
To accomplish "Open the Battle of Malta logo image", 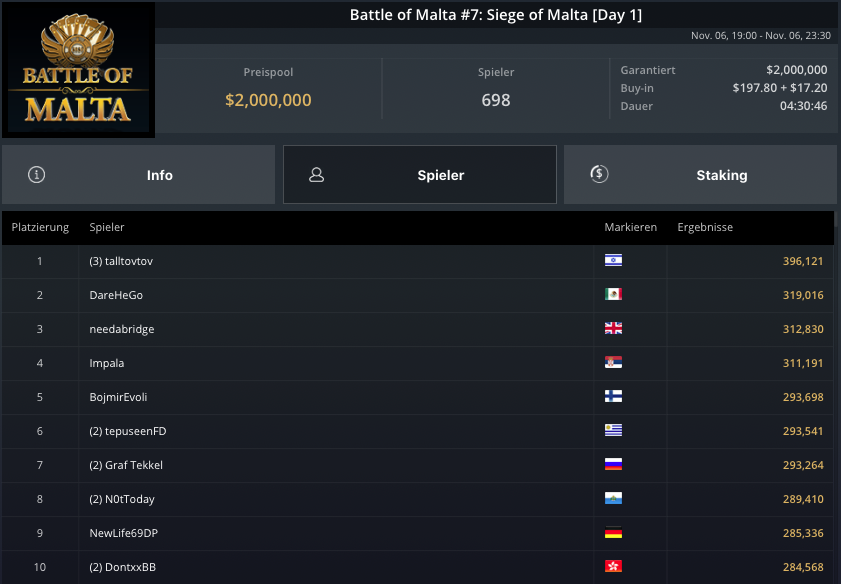I will pyautogui.click(x=78, y=69).
